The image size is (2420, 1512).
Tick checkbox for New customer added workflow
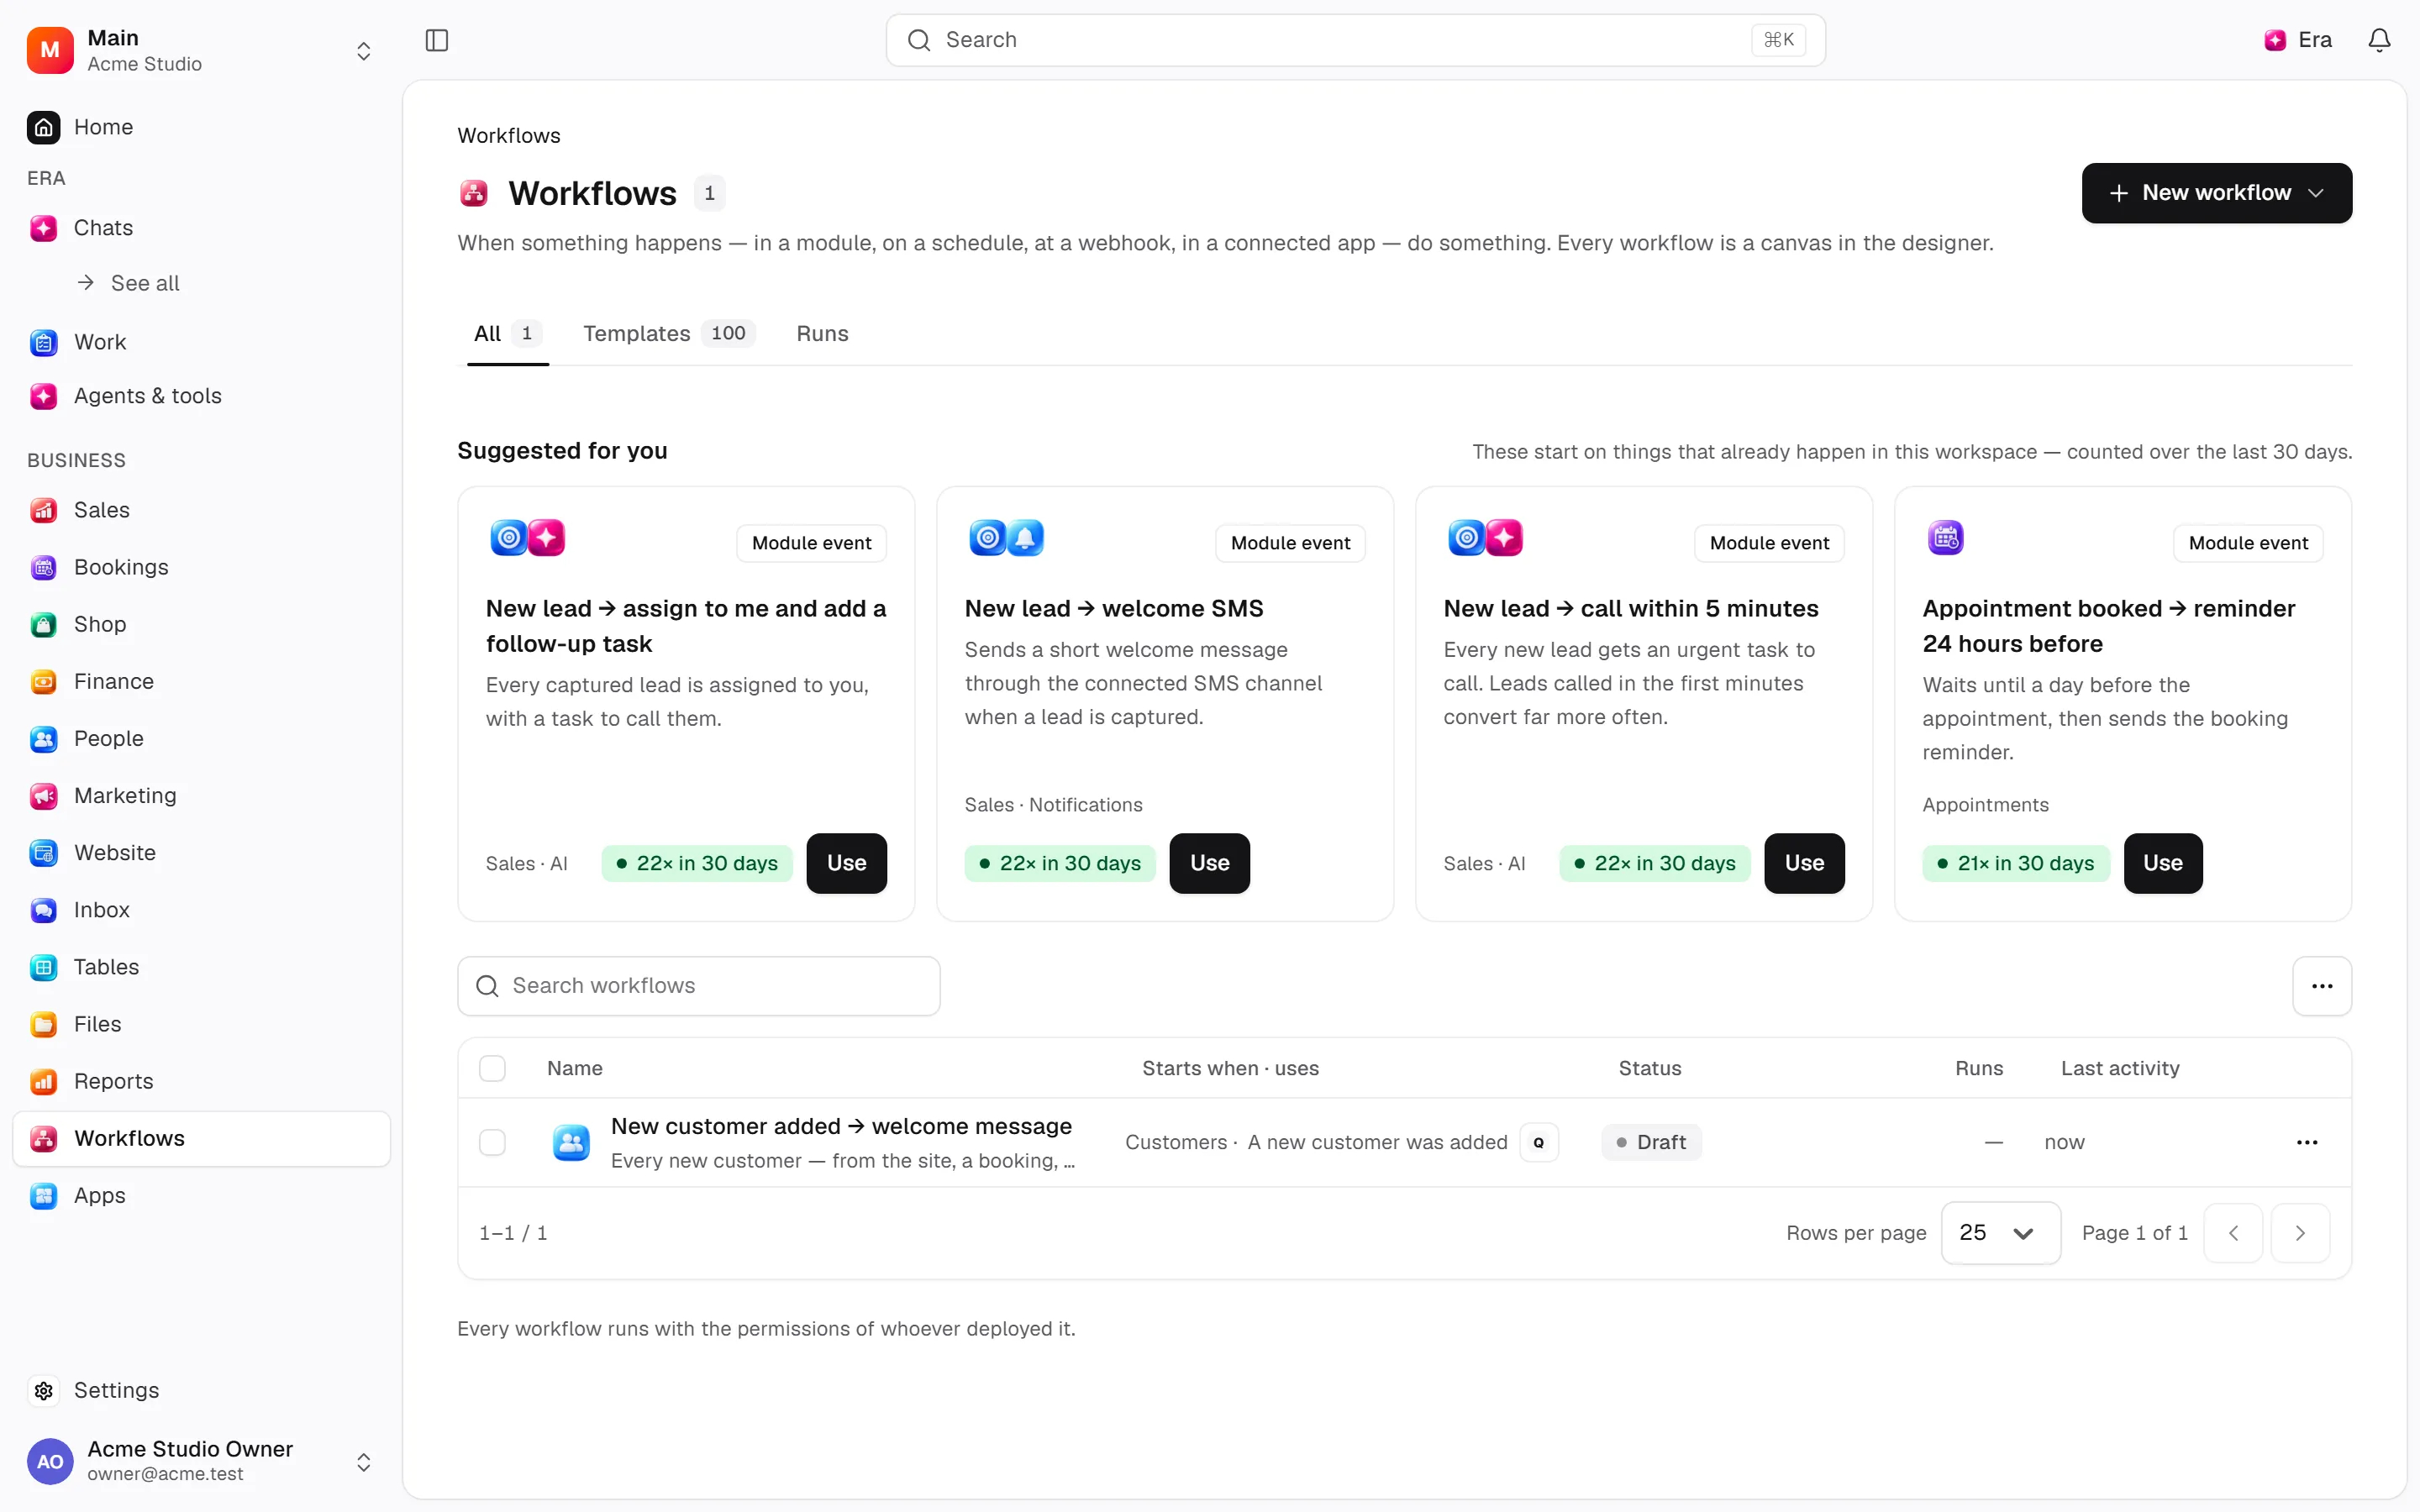pos(492,1142)
